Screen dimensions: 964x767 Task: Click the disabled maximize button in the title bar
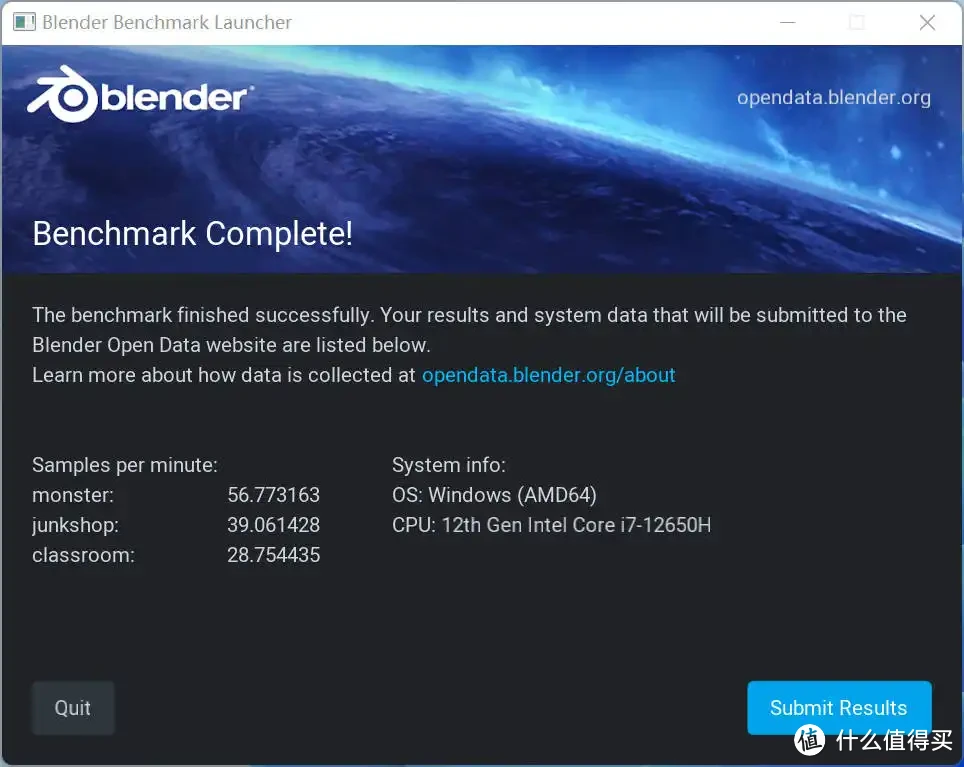click(x=856, y=23)
